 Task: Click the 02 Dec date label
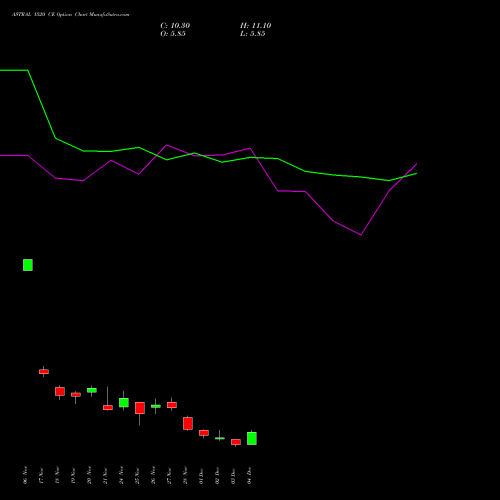pyautogui.click(x=218, y=475)
